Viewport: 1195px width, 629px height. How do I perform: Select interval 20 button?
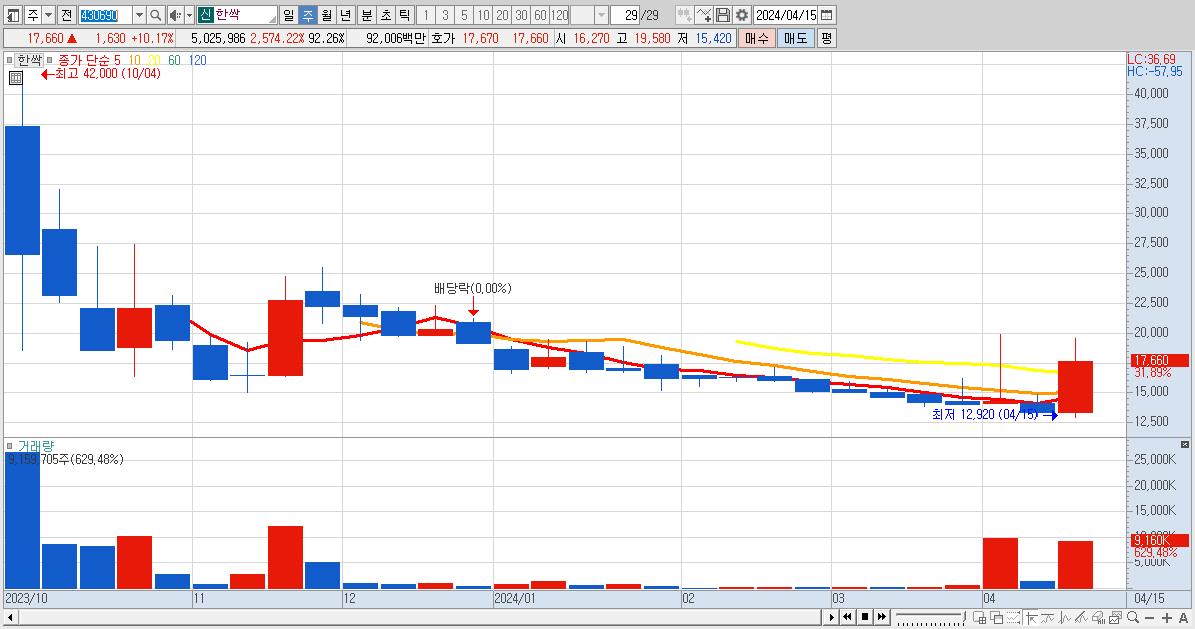point(502,15)
